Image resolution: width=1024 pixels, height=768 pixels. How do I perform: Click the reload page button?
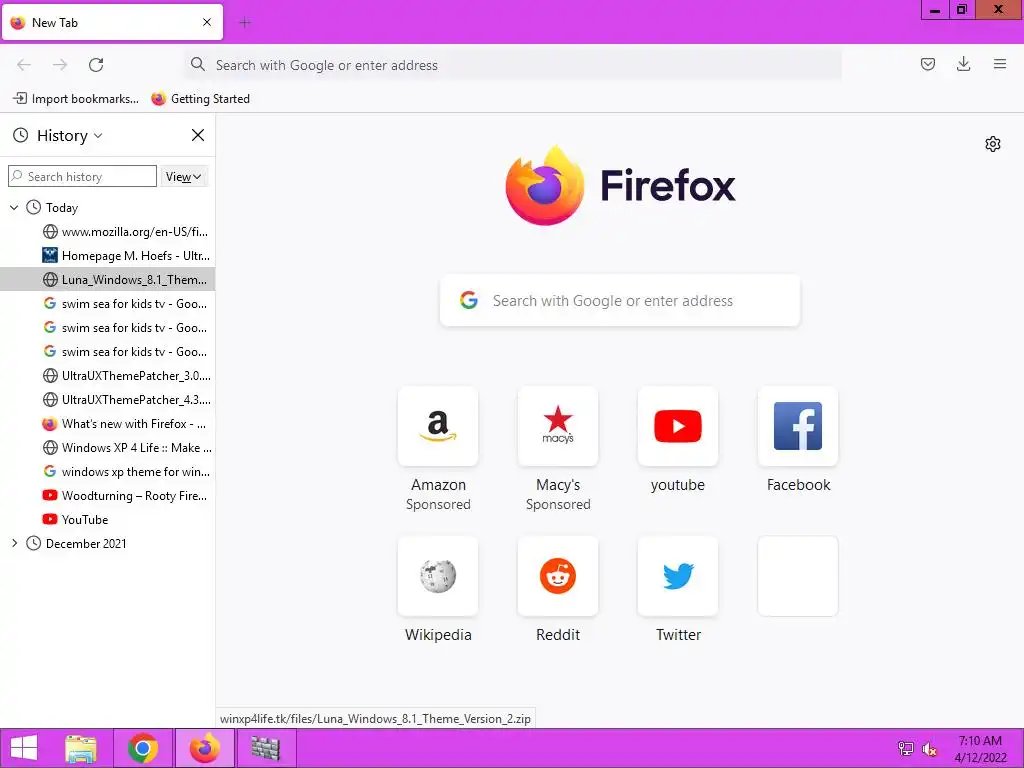[x=96, y=65]
